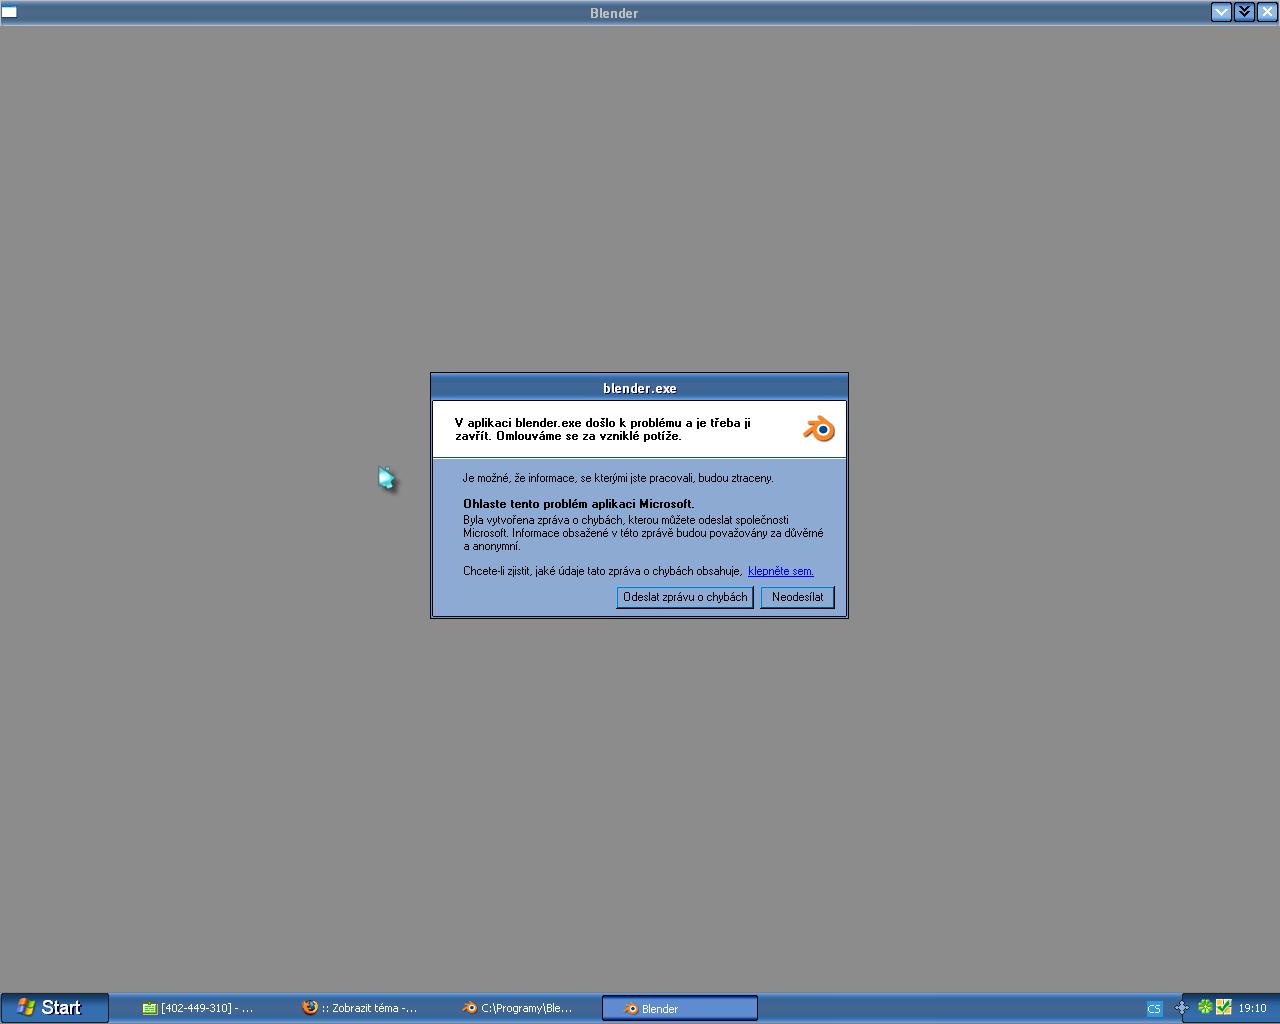Viewport: 1280px width, 1024px height.
Task: Switch to Firefox 'Zobrazit téma' taskbar window
Action: 360,1008
